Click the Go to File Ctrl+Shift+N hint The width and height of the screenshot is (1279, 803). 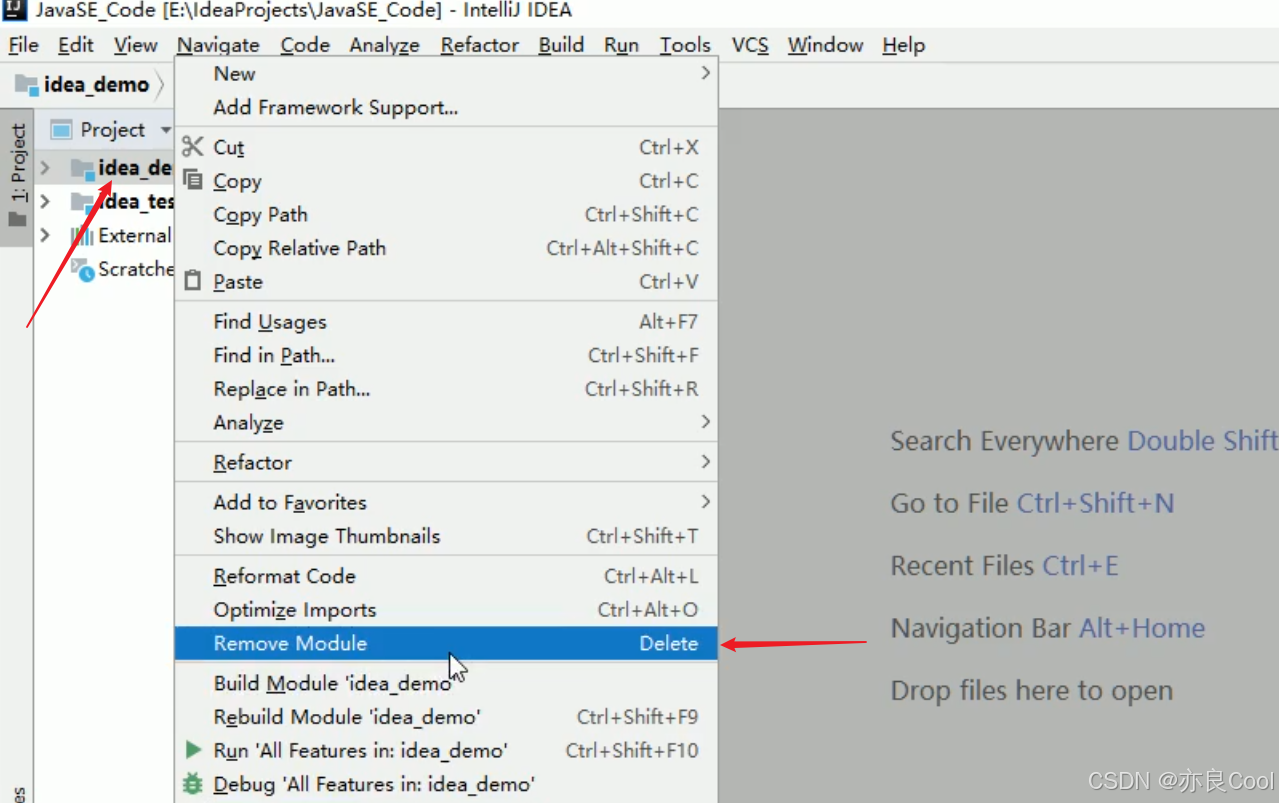tap(1032, 503)
